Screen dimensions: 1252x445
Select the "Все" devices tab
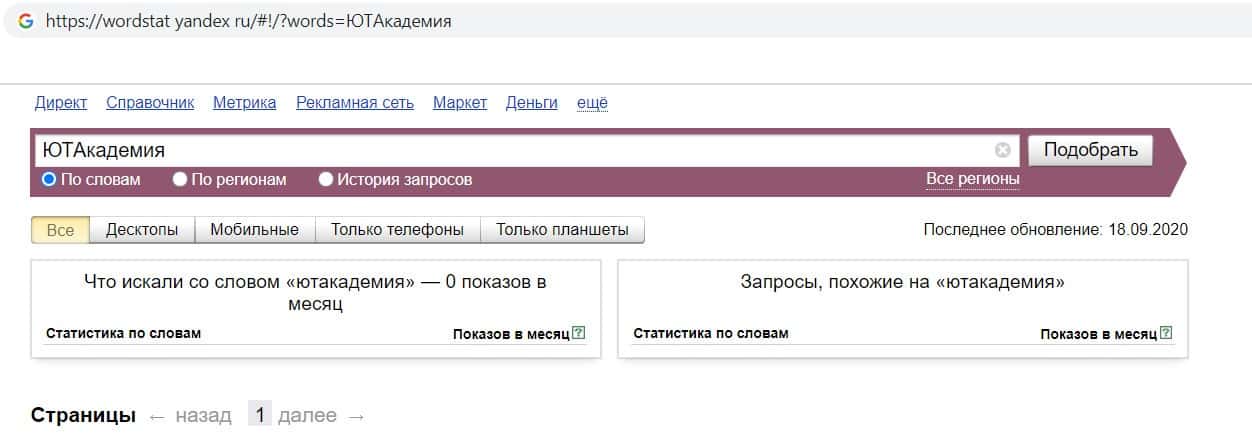pyautogui.click(x=60, y=230)
